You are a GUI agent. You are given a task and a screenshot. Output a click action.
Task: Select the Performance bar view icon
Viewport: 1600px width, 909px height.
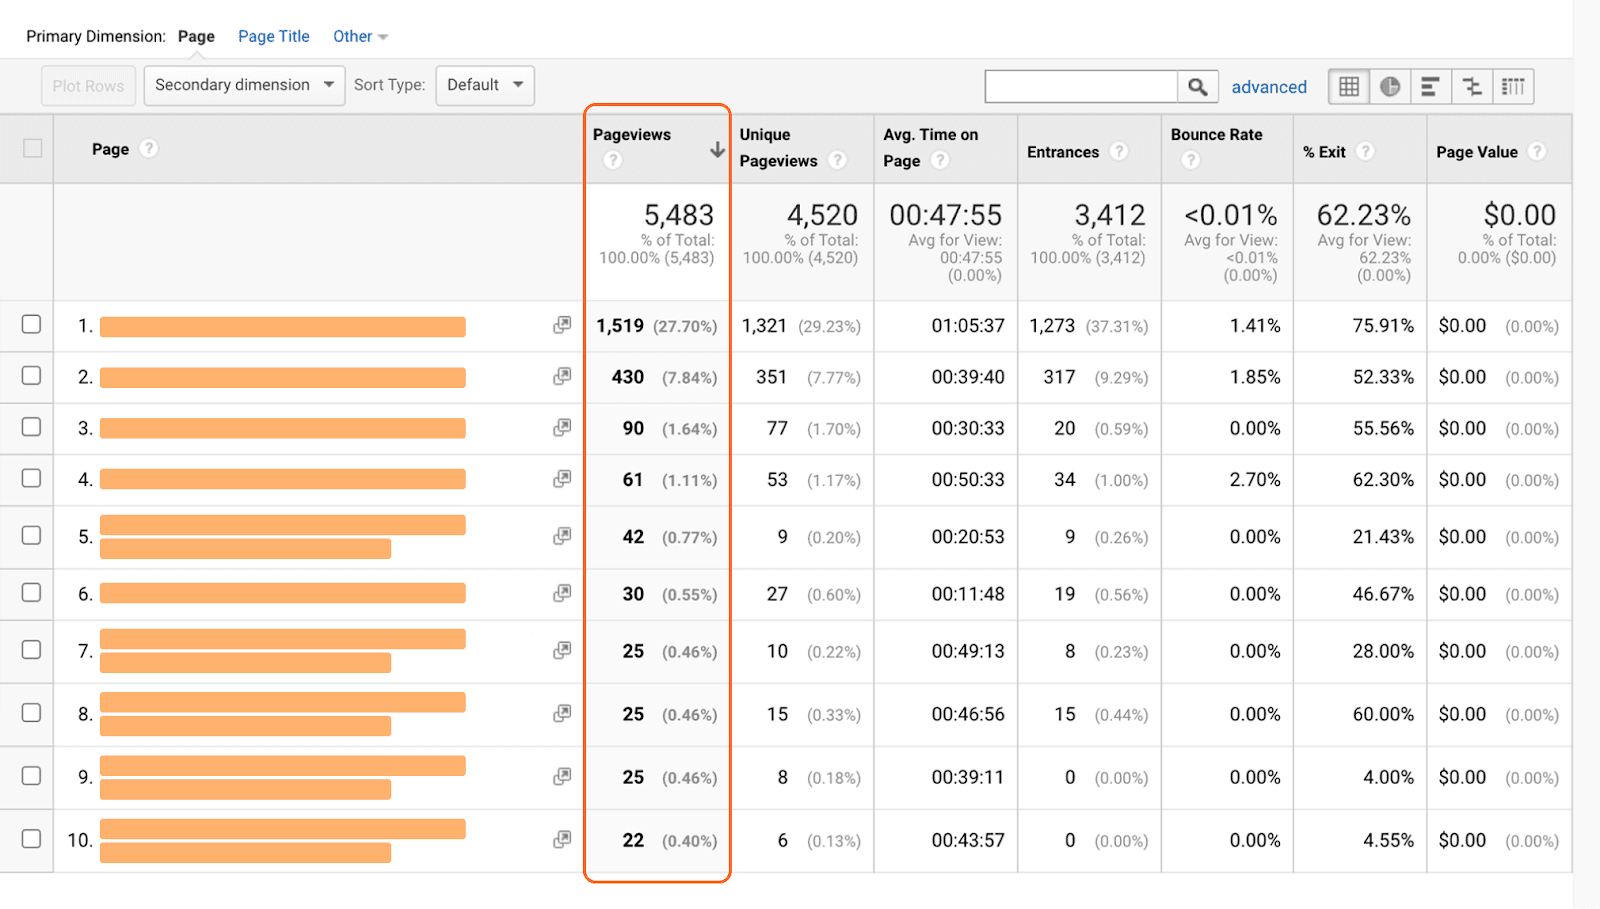point(1431,87)
